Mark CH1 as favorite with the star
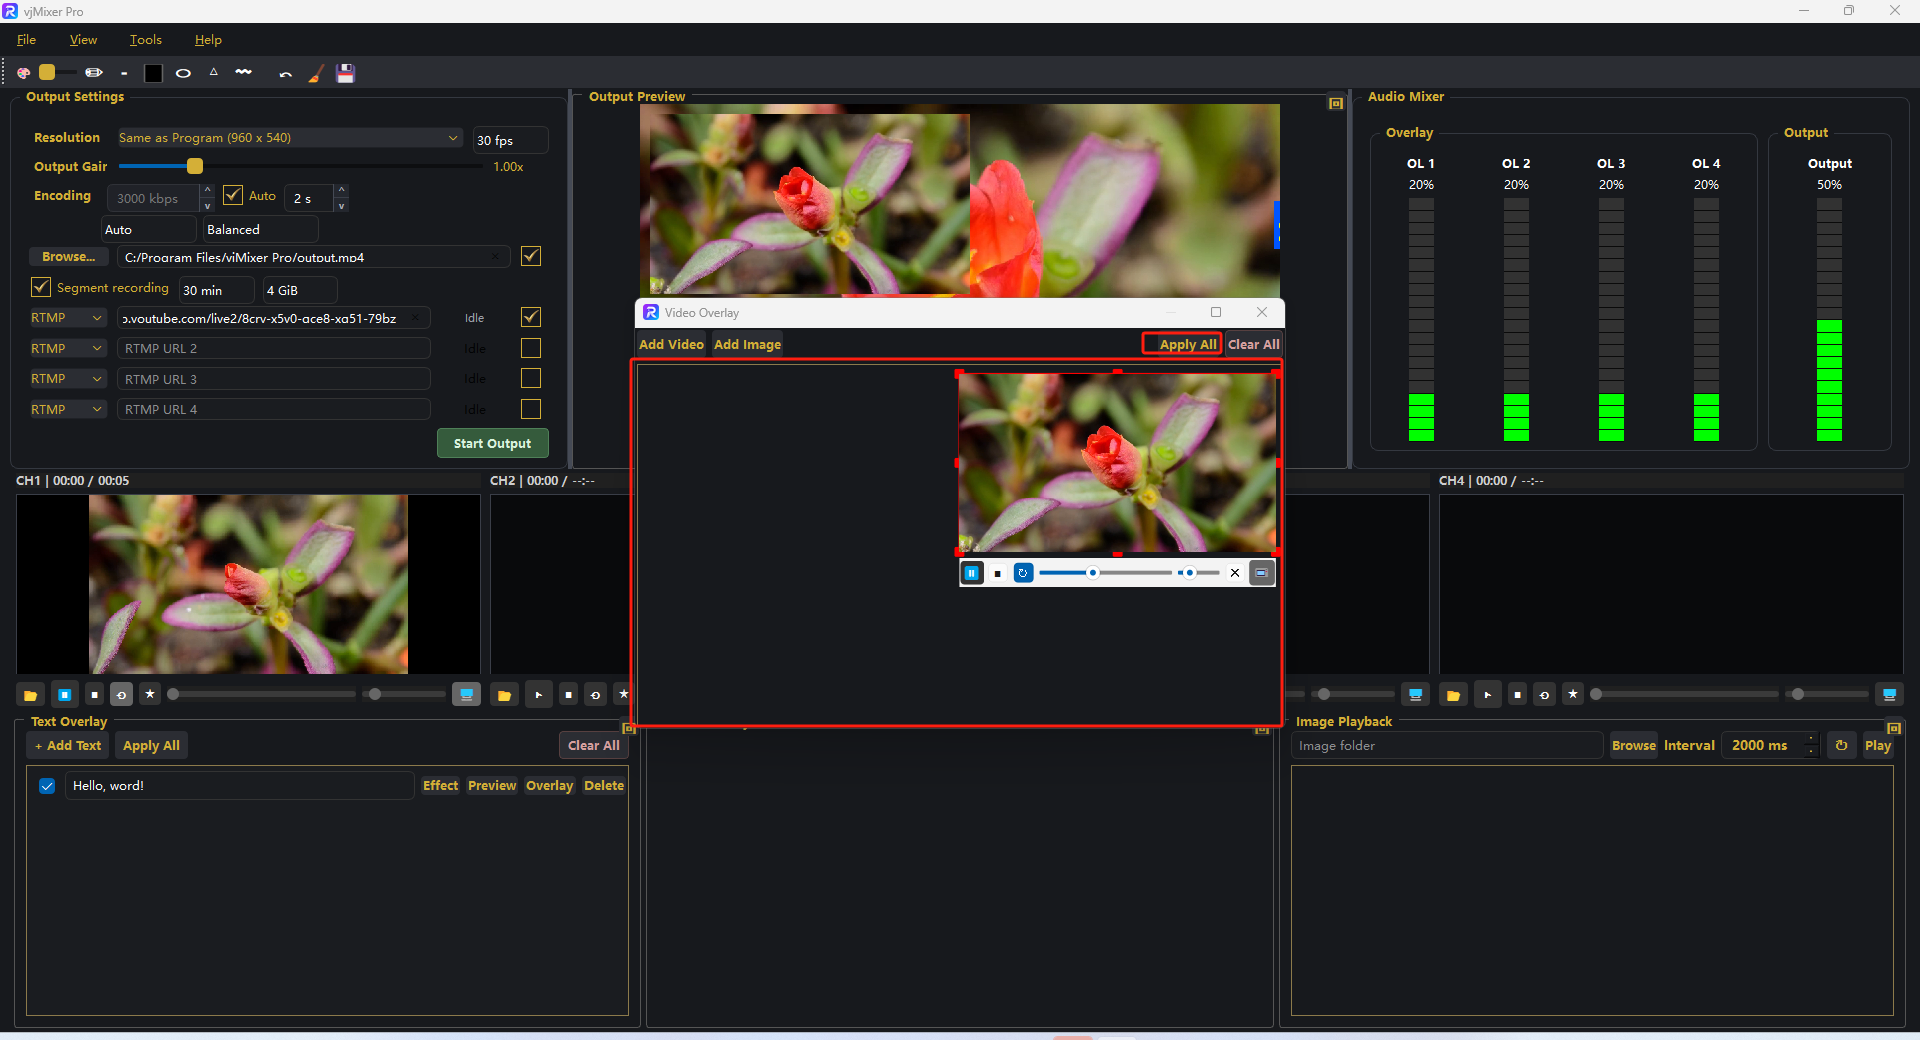The image size is (1920, 1040). [x=150, y=694]
